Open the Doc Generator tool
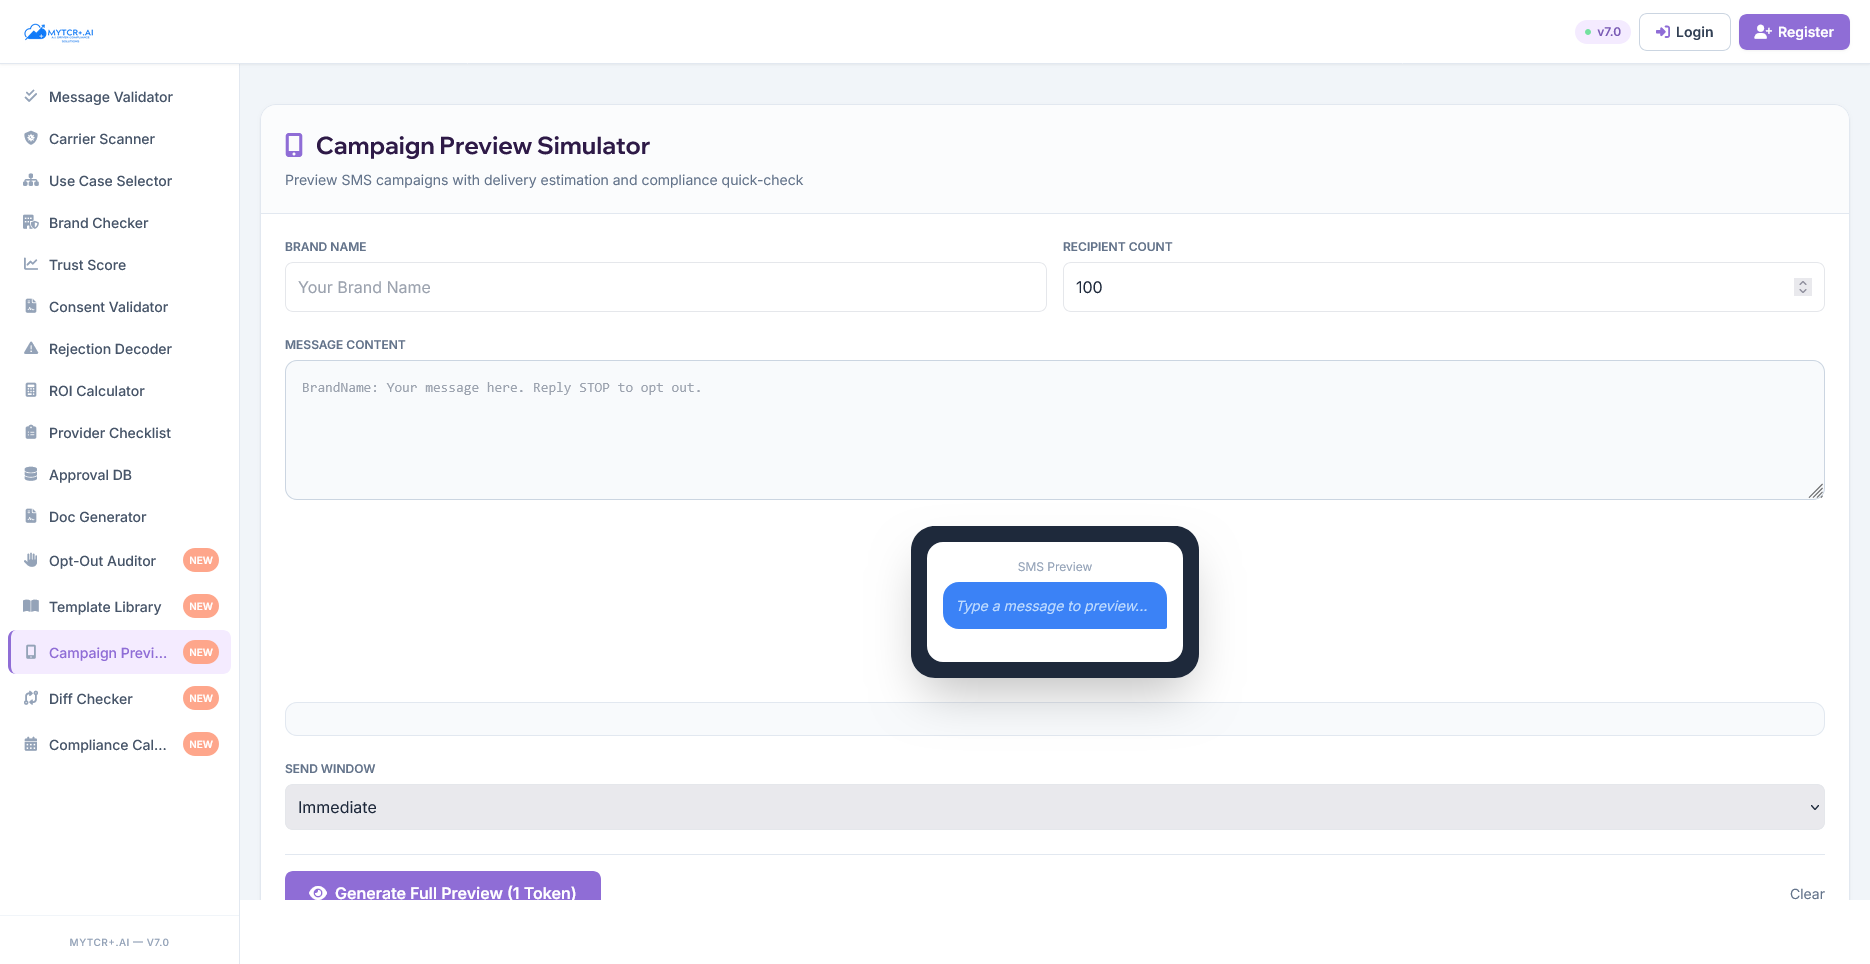This screenshot has height=964, width=1870. tap(95, 516)
